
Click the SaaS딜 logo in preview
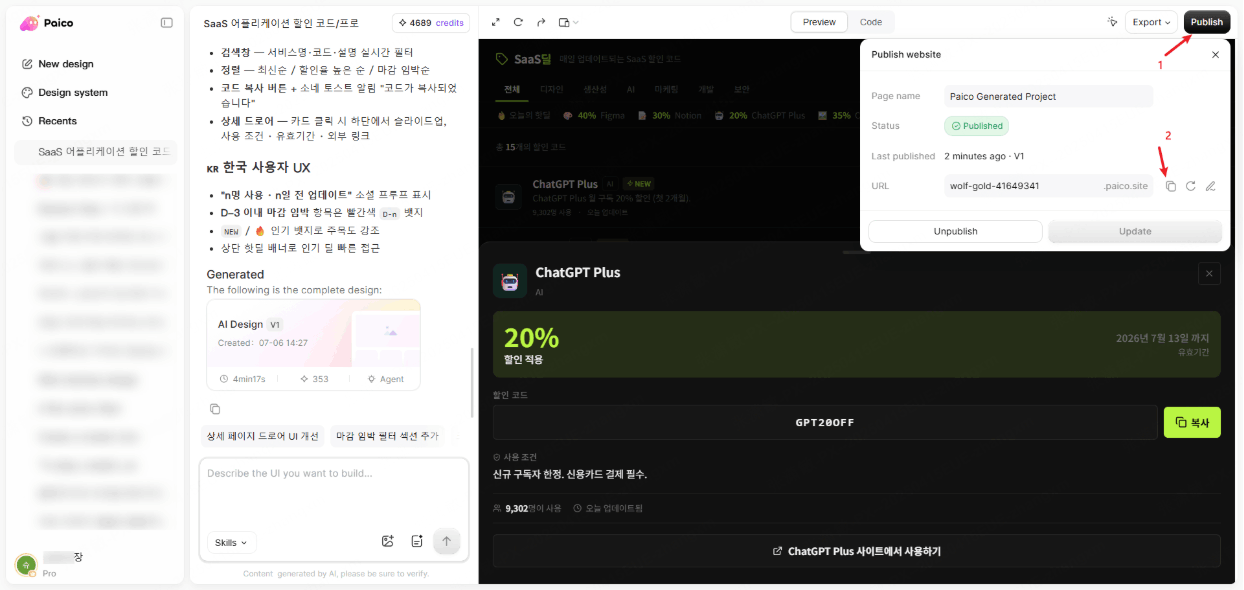pos(524,59)
